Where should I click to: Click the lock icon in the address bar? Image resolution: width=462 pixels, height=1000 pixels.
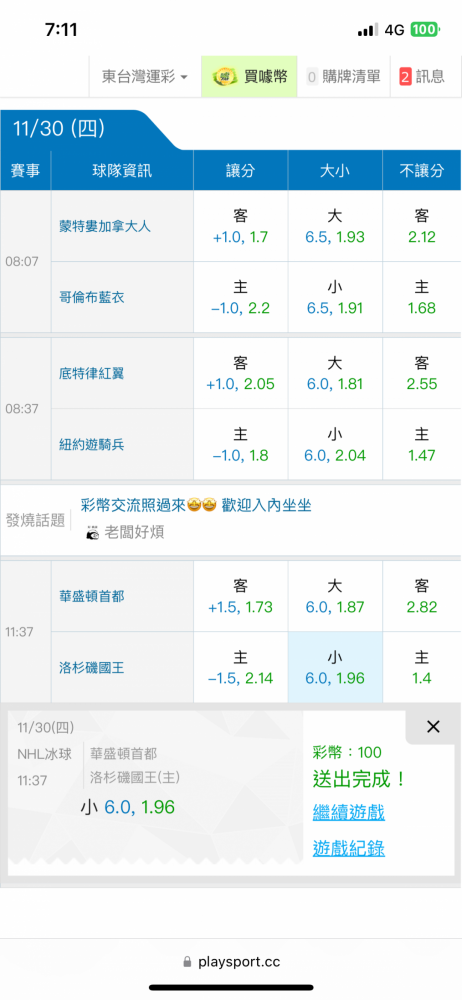[187, 962]
